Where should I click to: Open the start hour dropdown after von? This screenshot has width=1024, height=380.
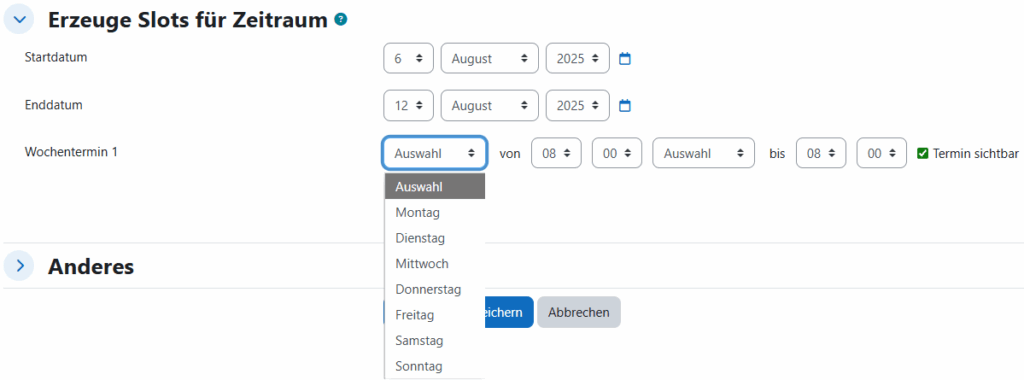tap(556, 153)
